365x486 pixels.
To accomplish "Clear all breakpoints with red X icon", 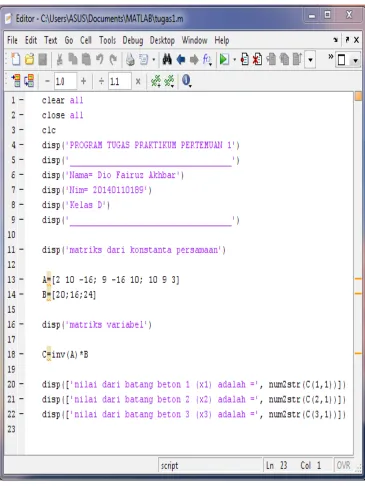I will coord(257,60).
